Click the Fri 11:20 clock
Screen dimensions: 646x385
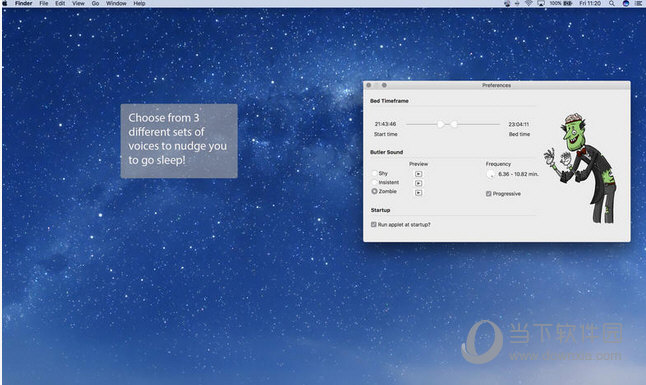(x=590, y=3)
